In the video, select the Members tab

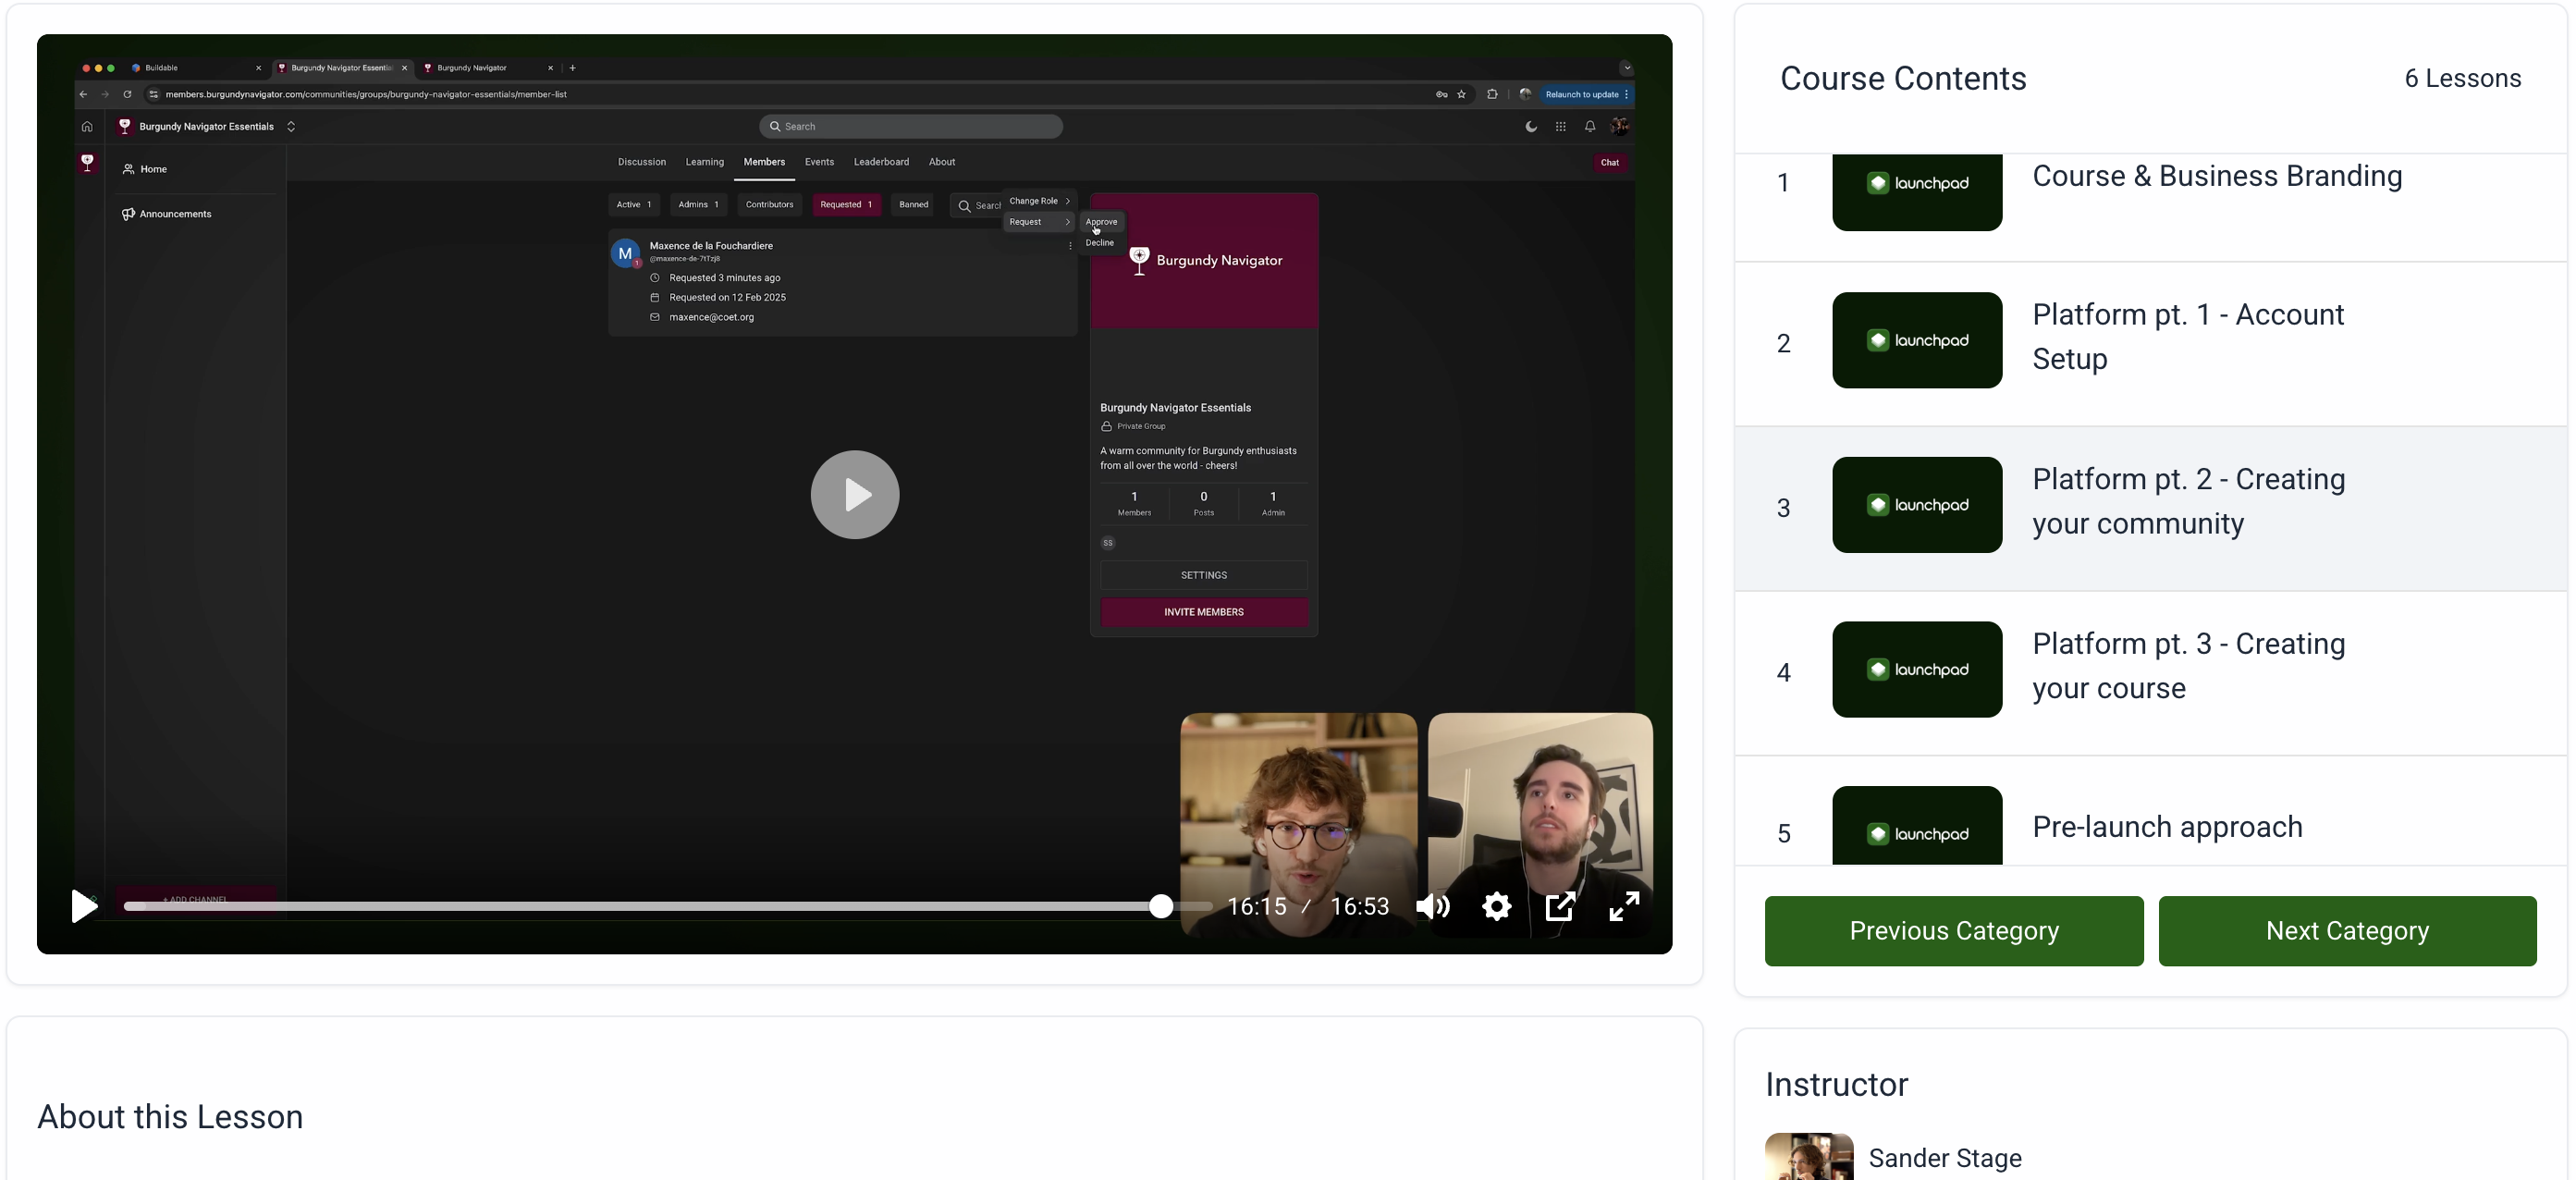click(x=764, y=162)
